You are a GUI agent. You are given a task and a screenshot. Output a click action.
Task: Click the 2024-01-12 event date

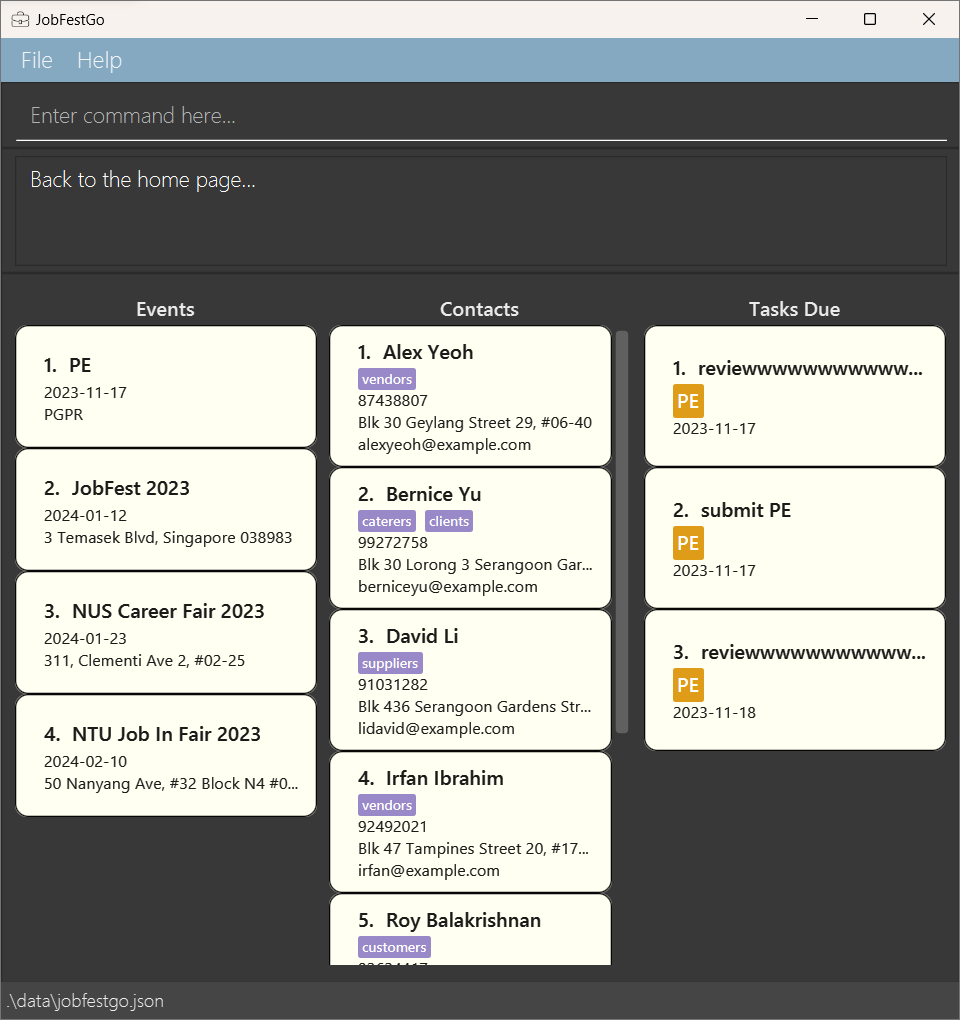click(x=85, y=515)
